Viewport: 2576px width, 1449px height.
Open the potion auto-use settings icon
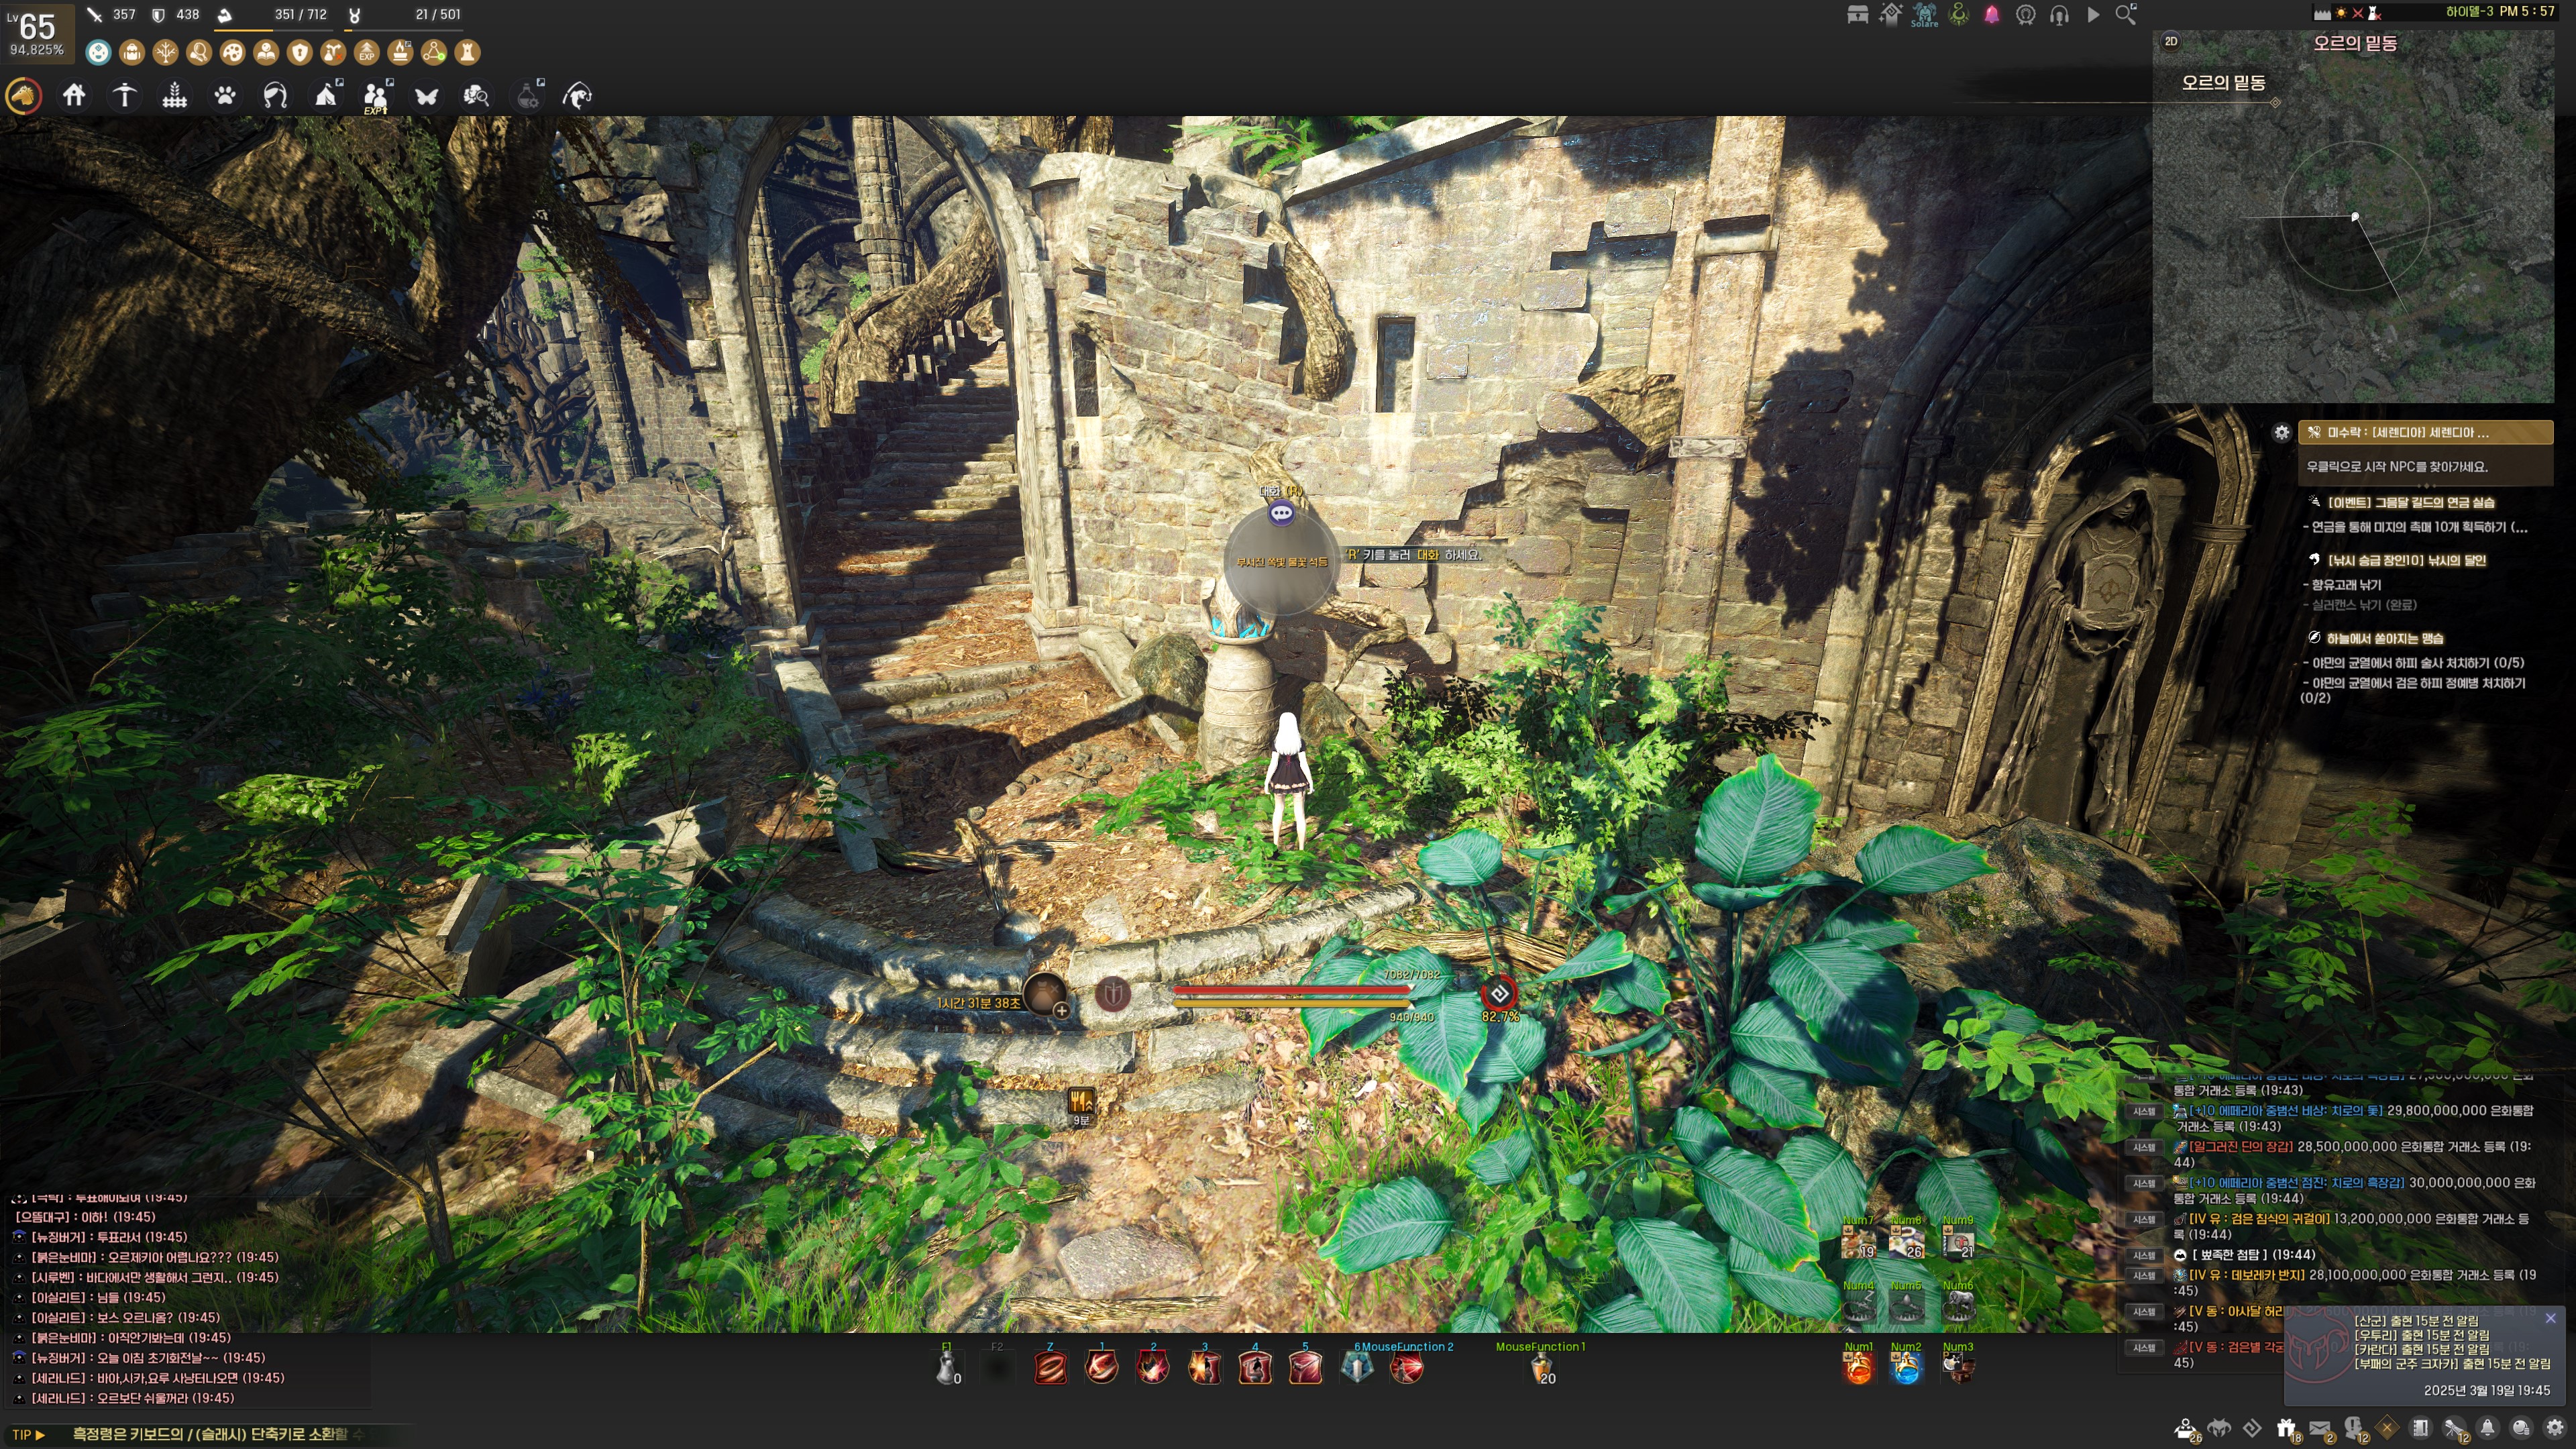click(528, 96)
